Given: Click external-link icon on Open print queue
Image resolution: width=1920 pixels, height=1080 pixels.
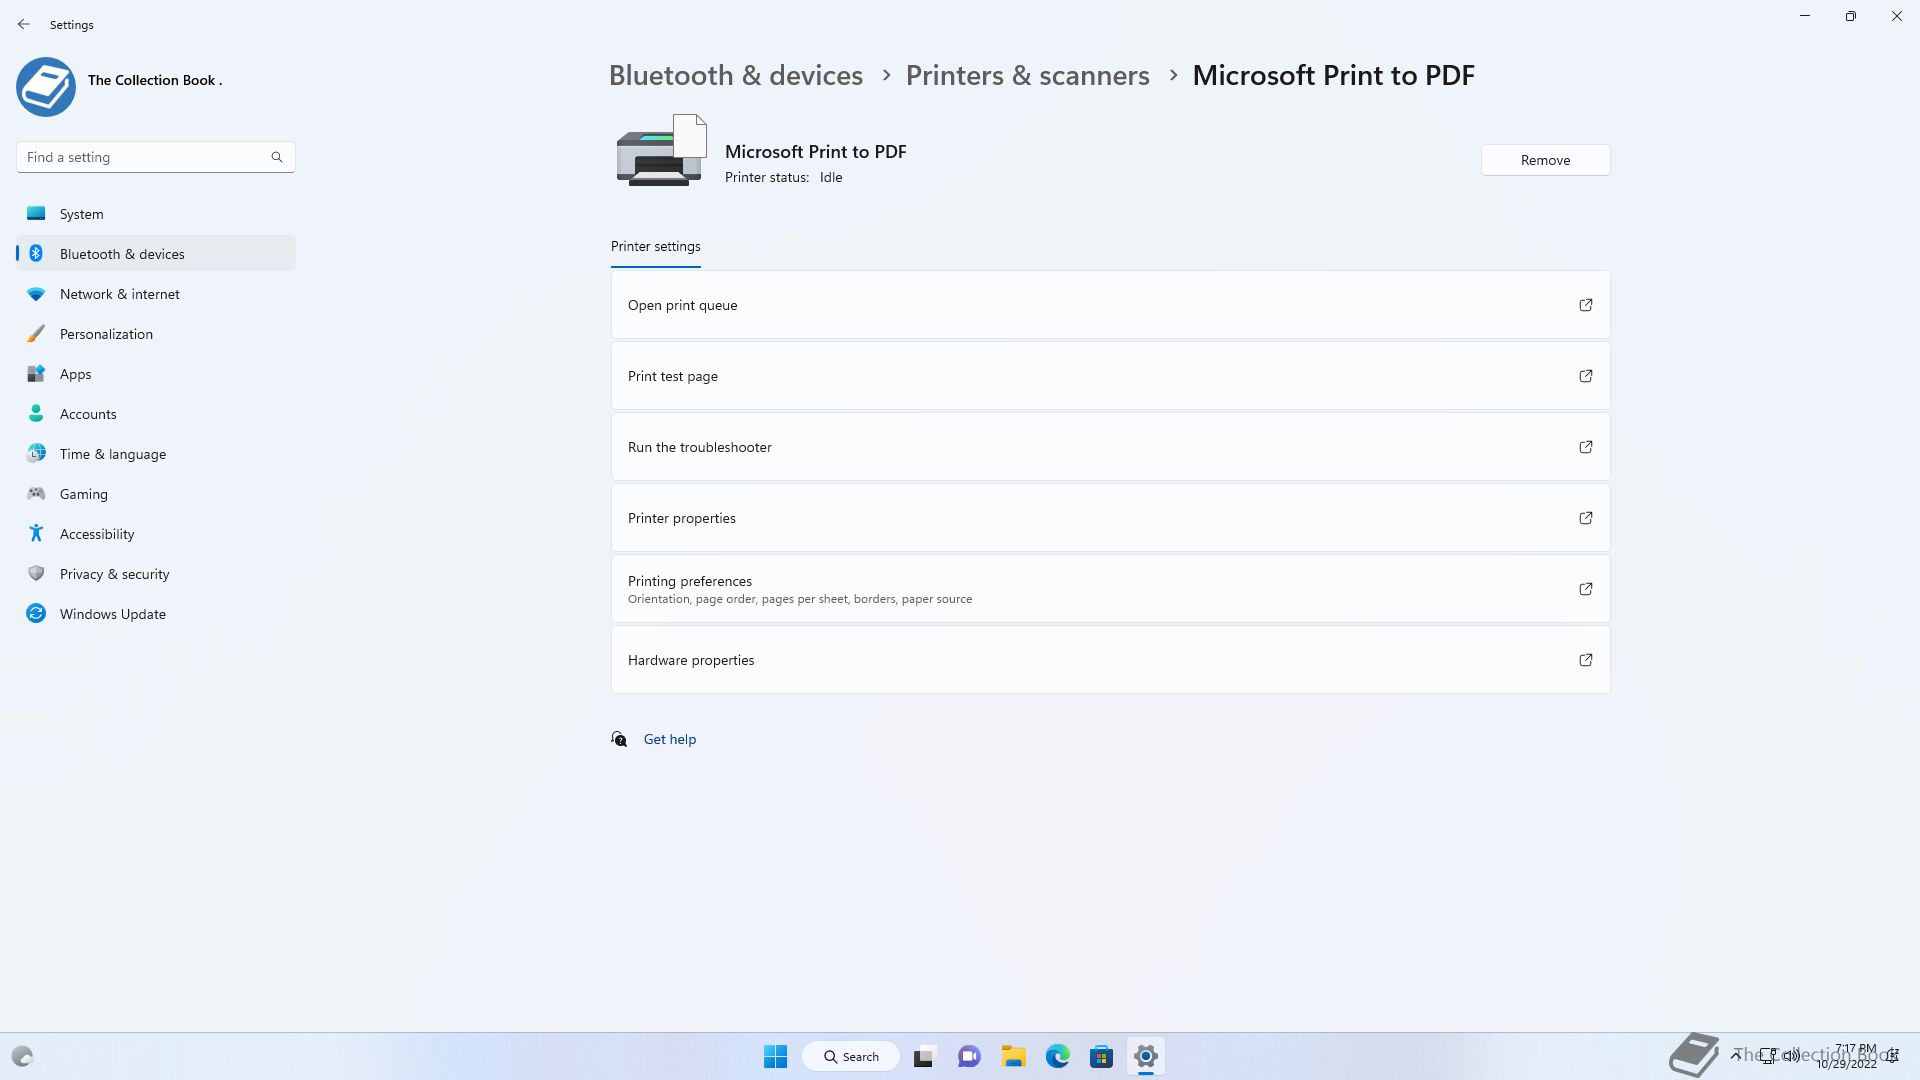Looking at the screenshot, I should click(x=1586, y=305).
